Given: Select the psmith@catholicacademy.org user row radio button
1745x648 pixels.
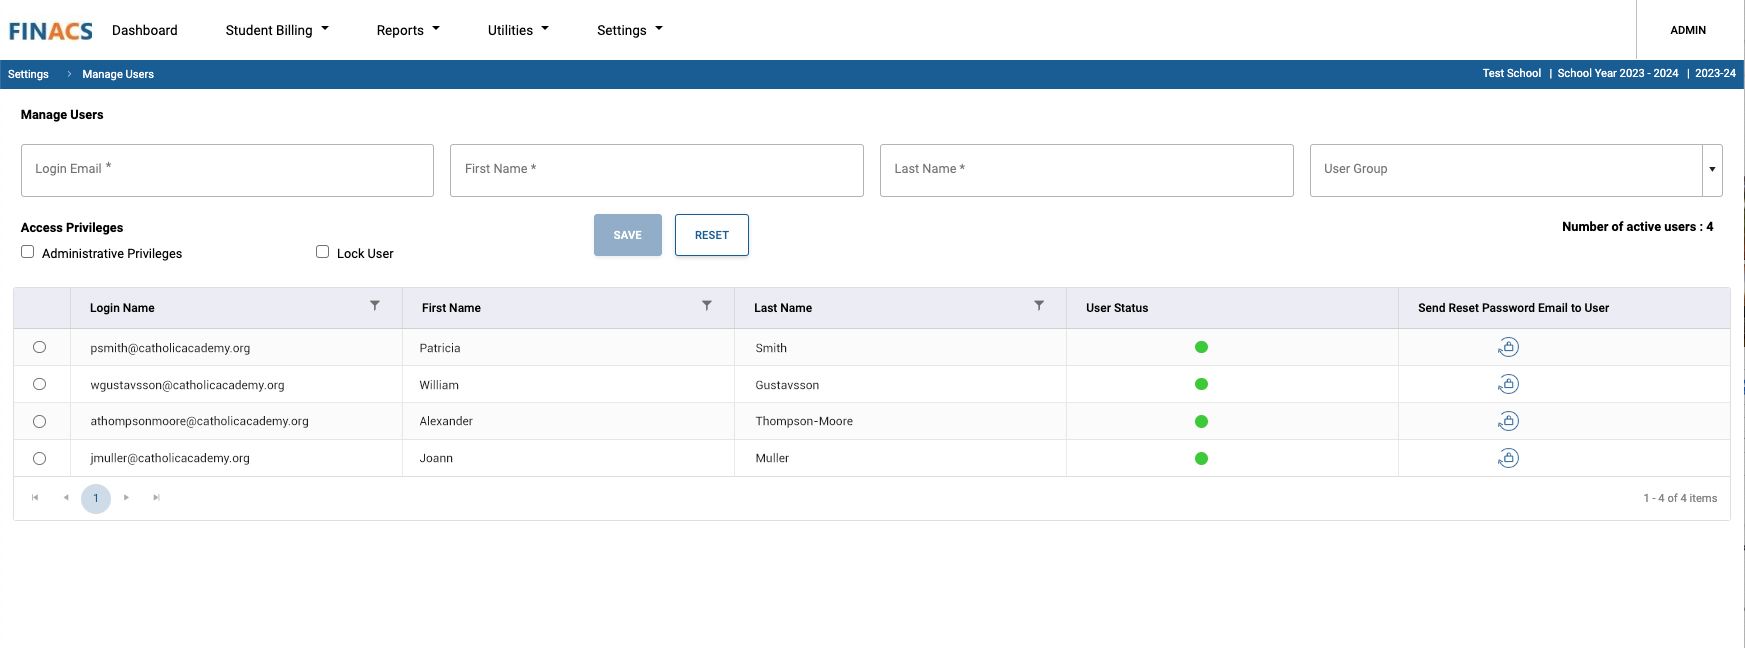Looking at the screenshot, I should 40,347.
